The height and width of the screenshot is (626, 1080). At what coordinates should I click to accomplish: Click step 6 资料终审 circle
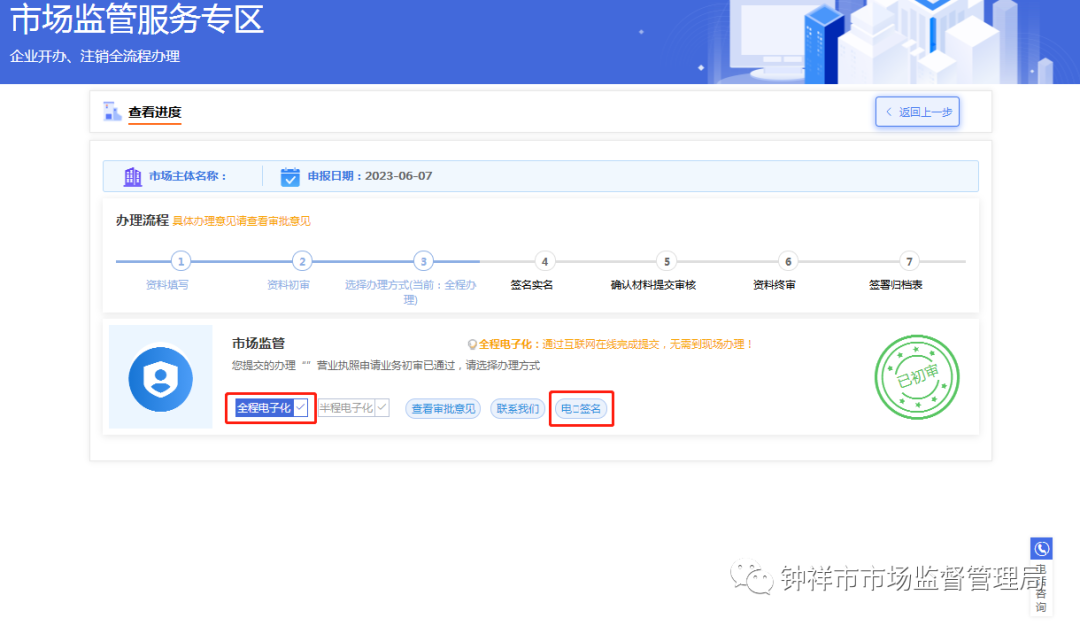788,262
